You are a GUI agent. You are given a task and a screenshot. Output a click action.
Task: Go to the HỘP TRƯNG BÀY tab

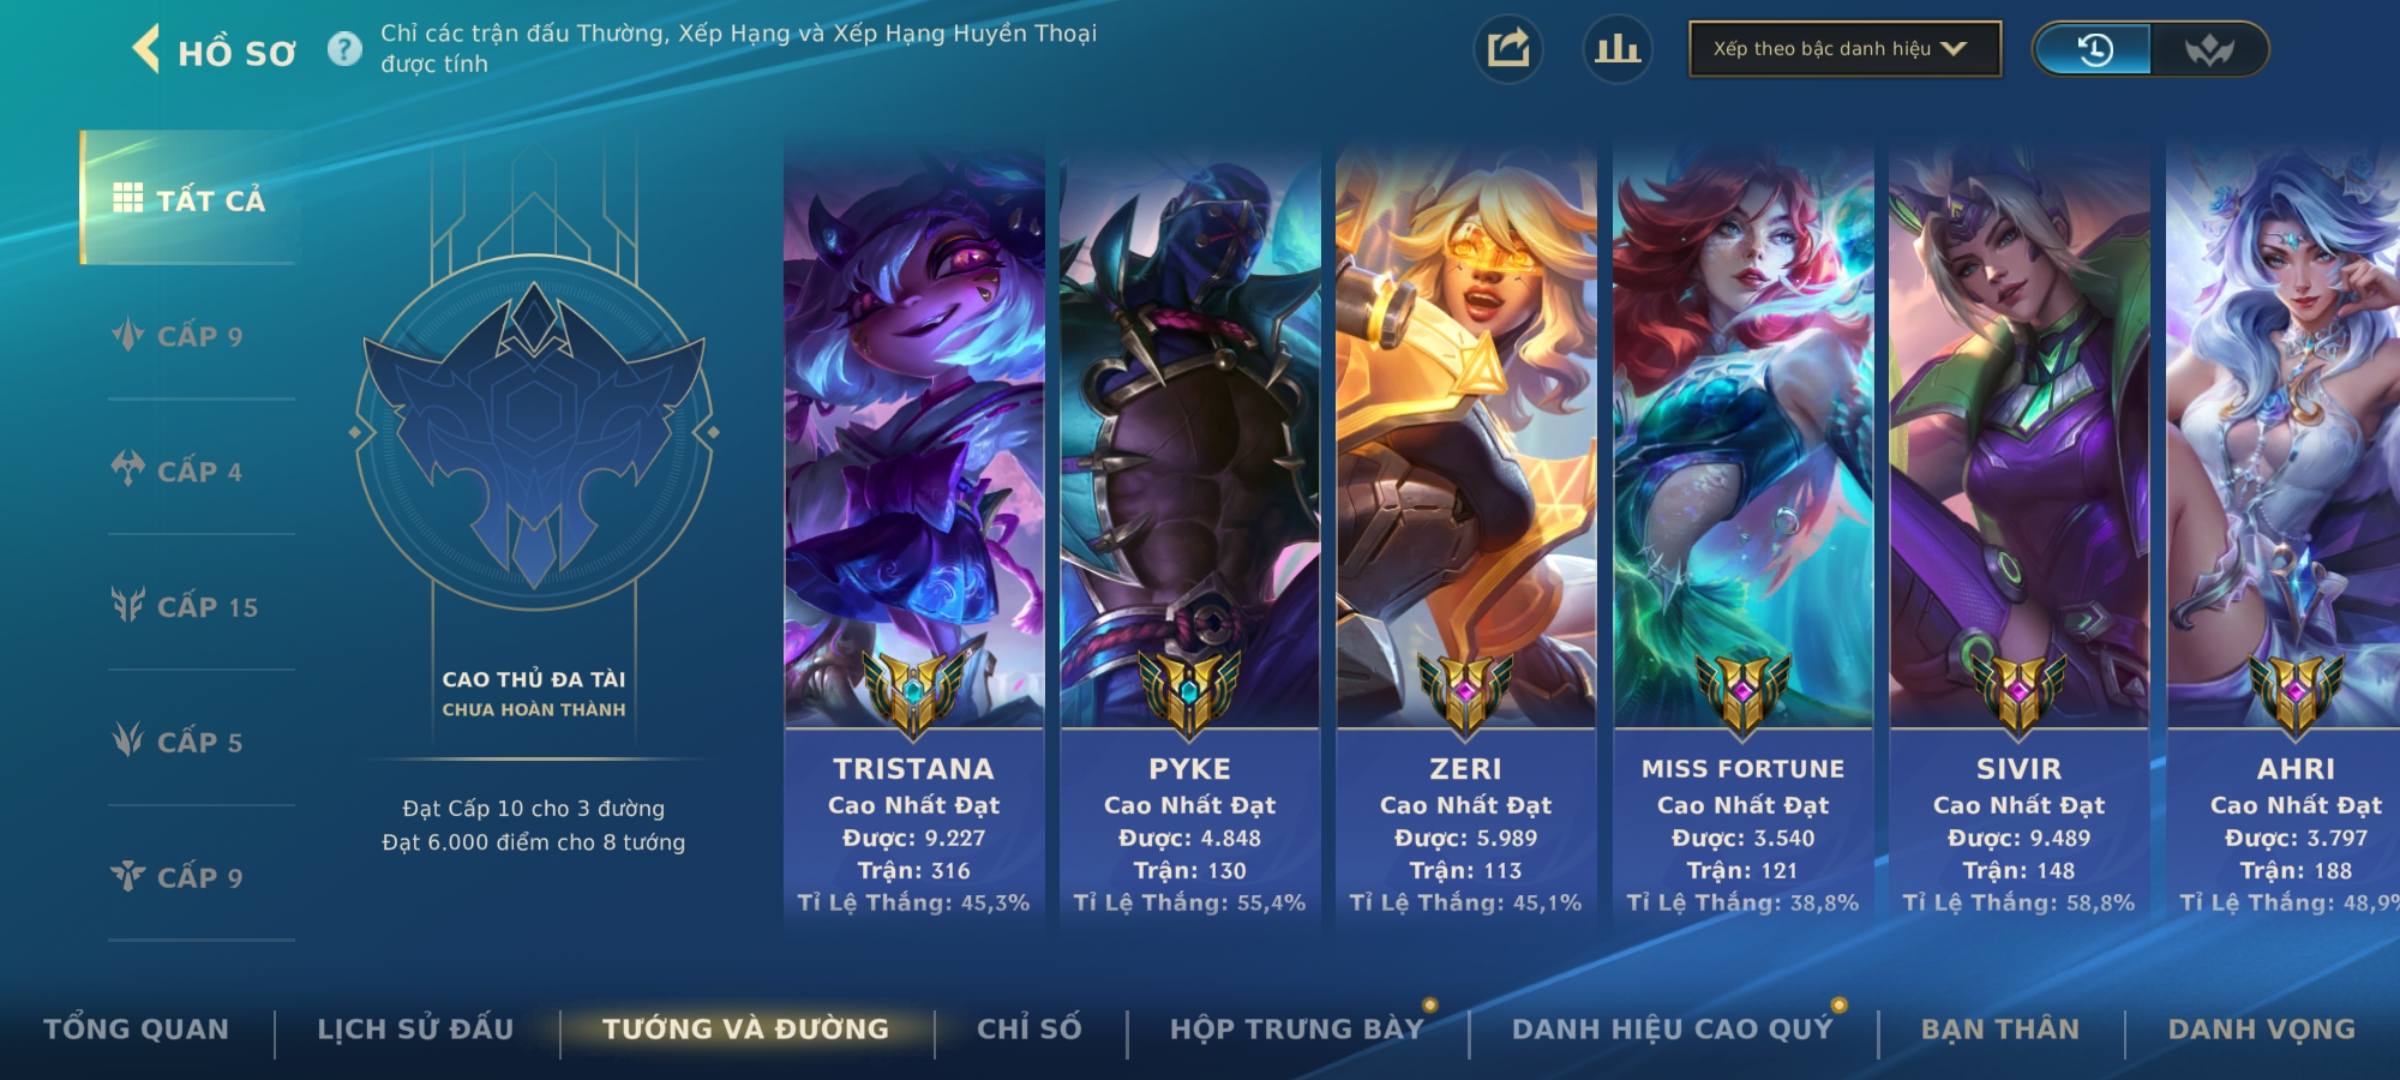pyautogui.click(x=1297, y=1029)
